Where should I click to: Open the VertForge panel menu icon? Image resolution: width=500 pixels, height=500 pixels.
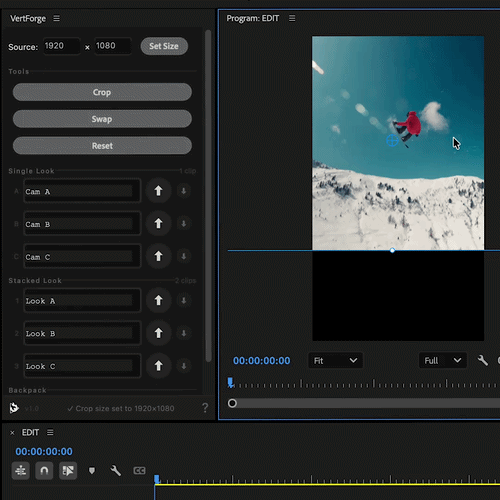click(x=57, y=18)
